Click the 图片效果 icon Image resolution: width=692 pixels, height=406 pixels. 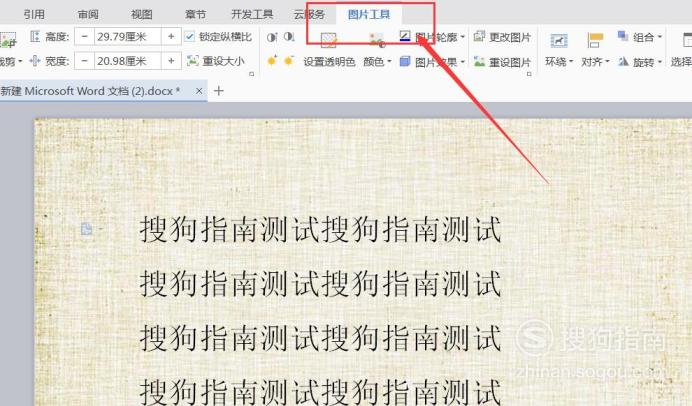[x=405, y=61]
